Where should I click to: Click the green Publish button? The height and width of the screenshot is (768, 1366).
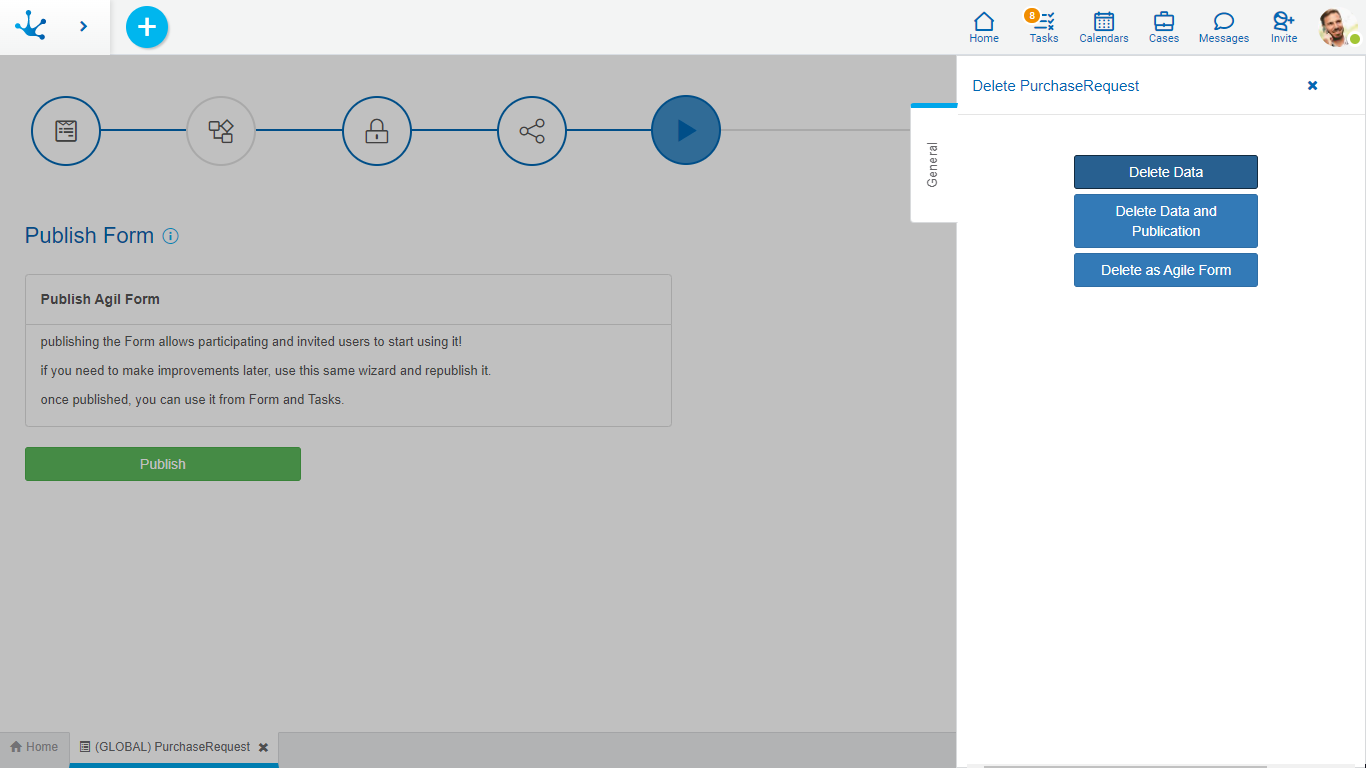click(163, 464)
